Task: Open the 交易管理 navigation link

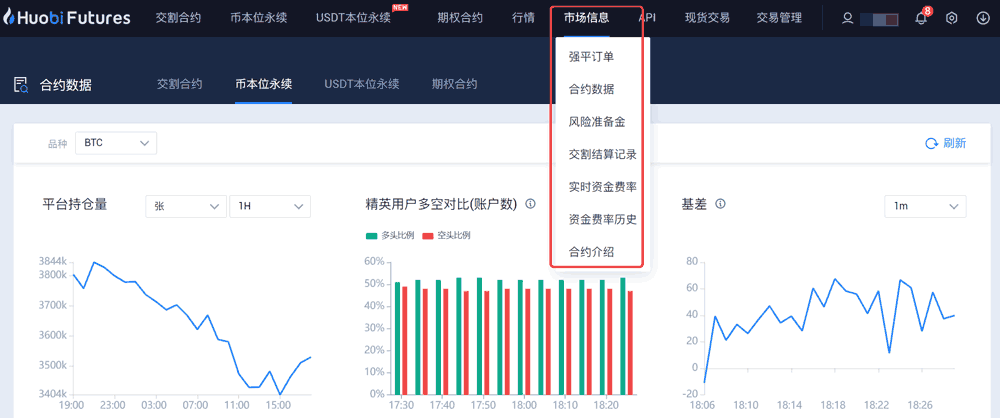Action: coord(779,18)
